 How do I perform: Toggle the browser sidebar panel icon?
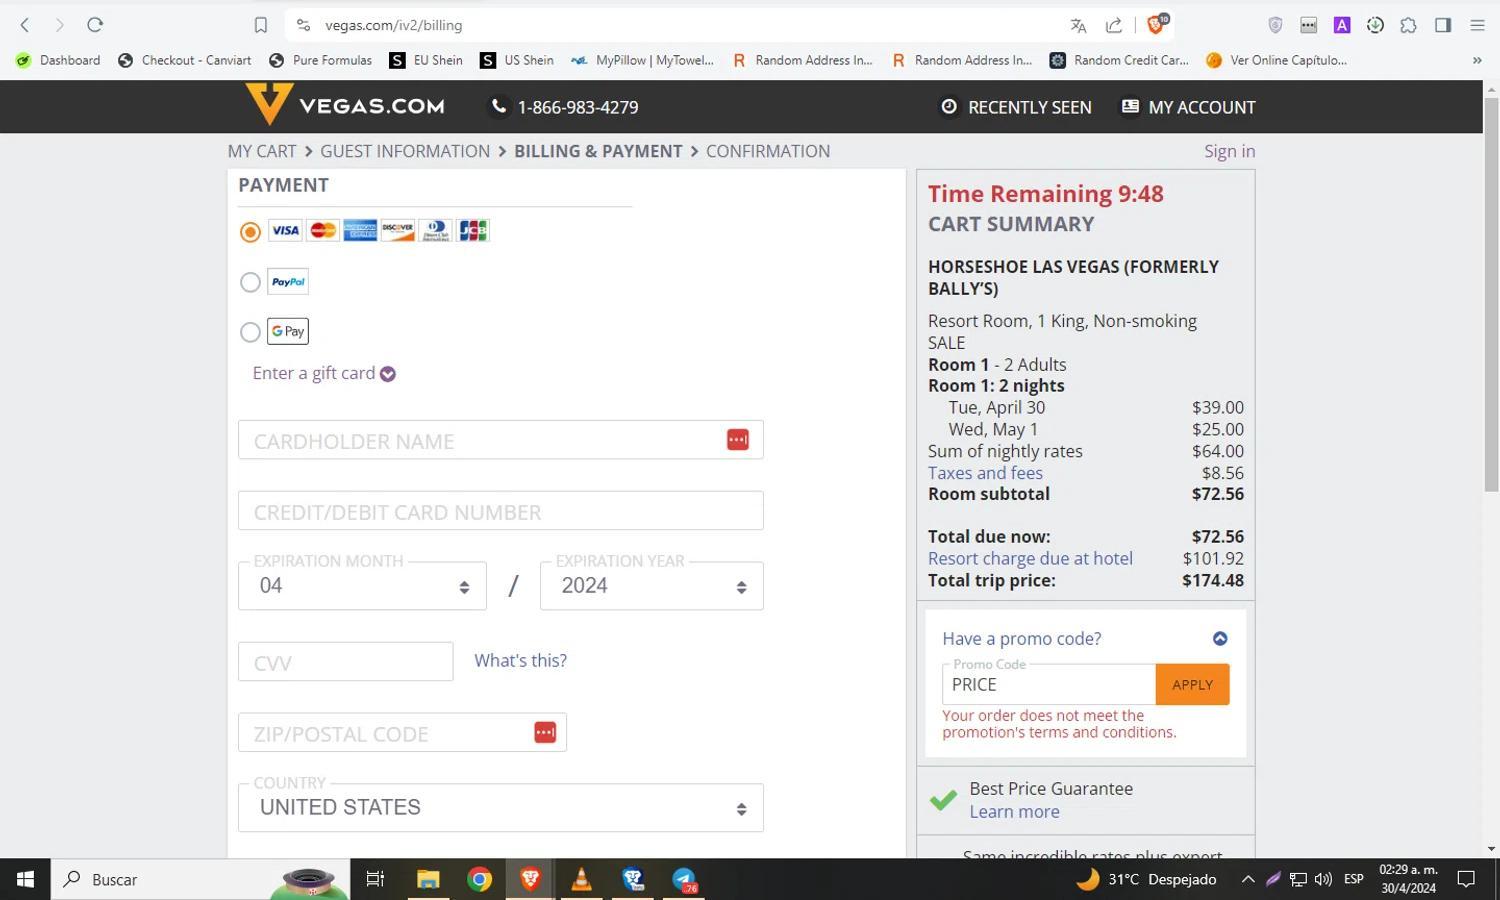[x=1443, y=25]
